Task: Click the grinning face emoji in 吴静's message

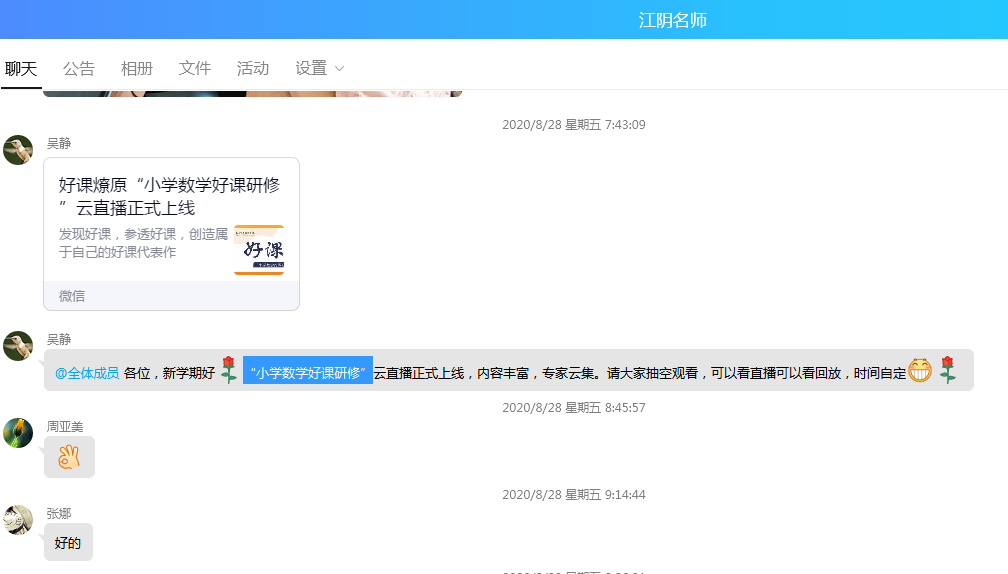Action: coord(920,371)
